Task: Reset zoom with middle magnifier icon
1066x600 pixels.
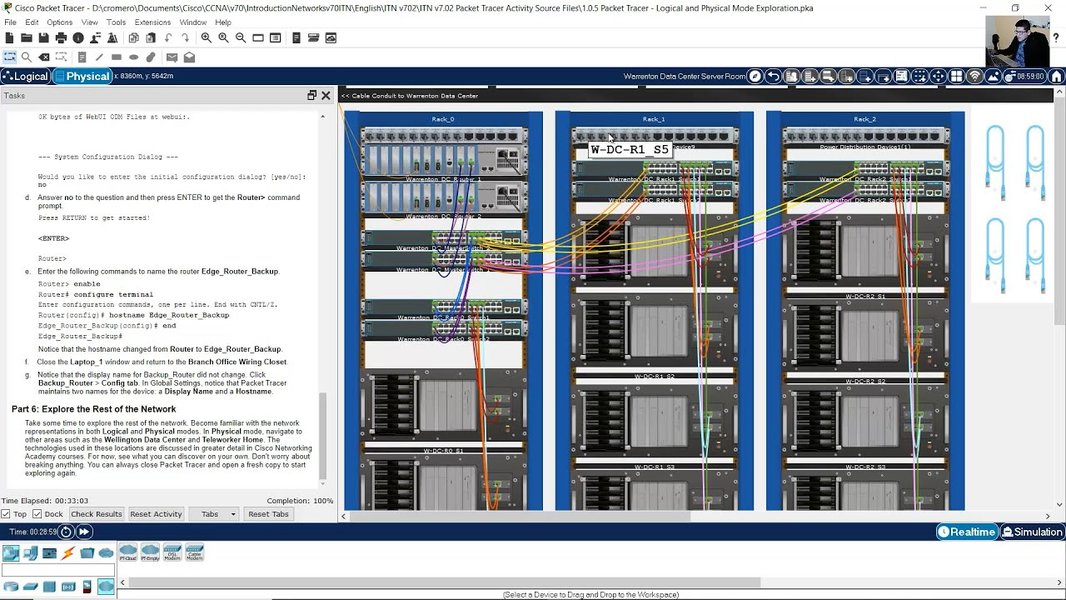Action: click(x=223, y=38)
